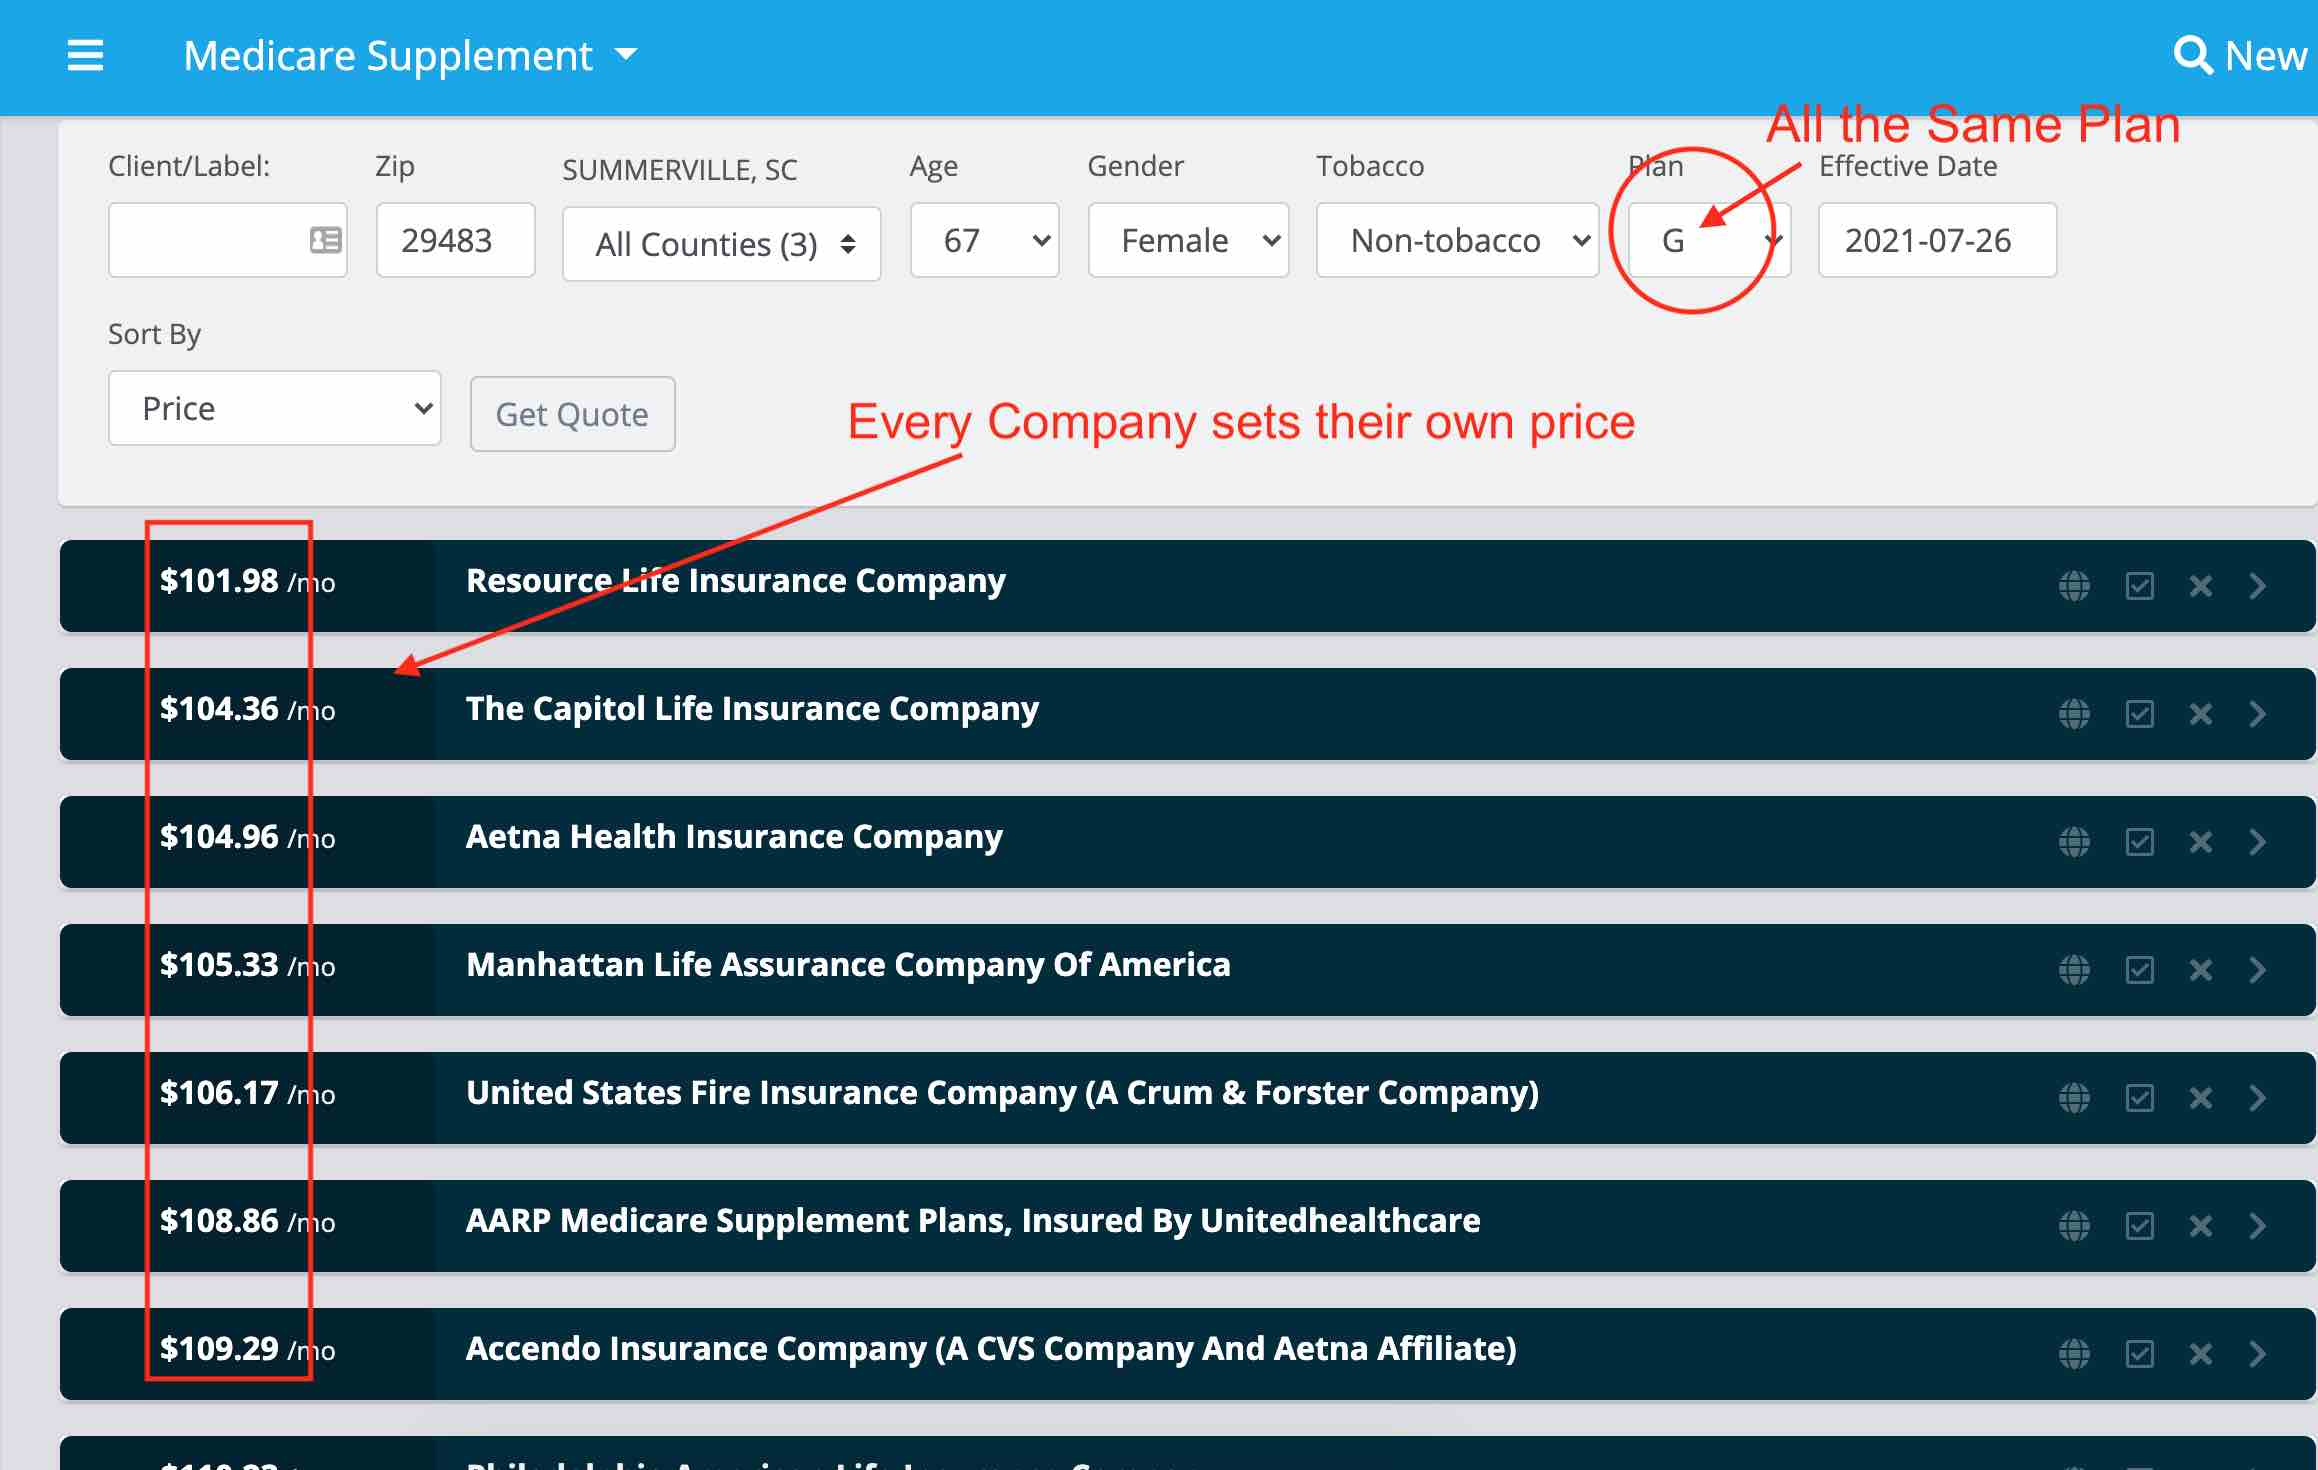The width and height of the screenshot is (2318, 1470).
Task: Click the Zip field showing 29483
Action: tap(455, 240)
